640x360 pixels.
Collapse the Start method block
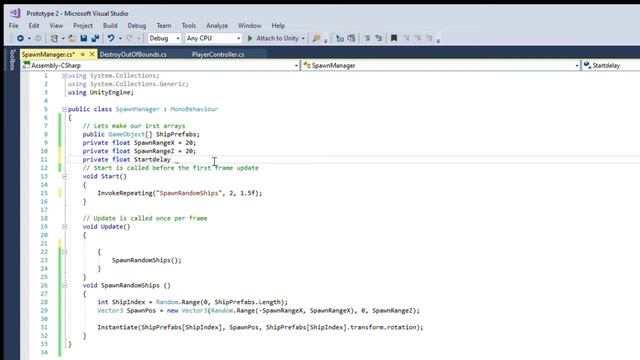[64, 176]
